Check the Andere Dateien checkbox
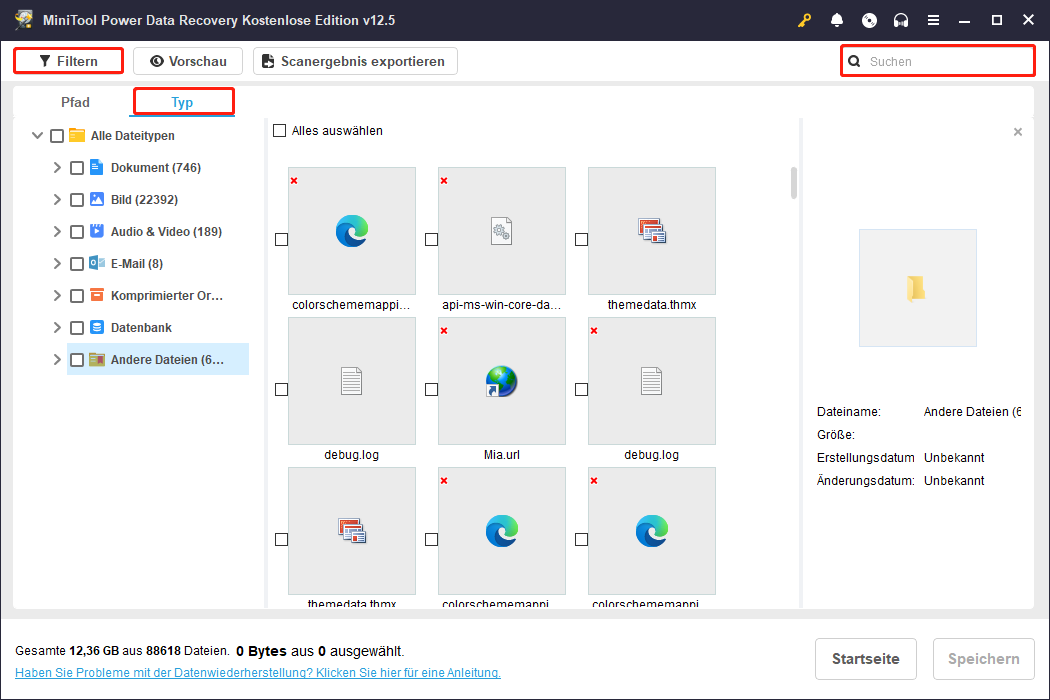The image size is (1050, 700). tap(77, 360)
